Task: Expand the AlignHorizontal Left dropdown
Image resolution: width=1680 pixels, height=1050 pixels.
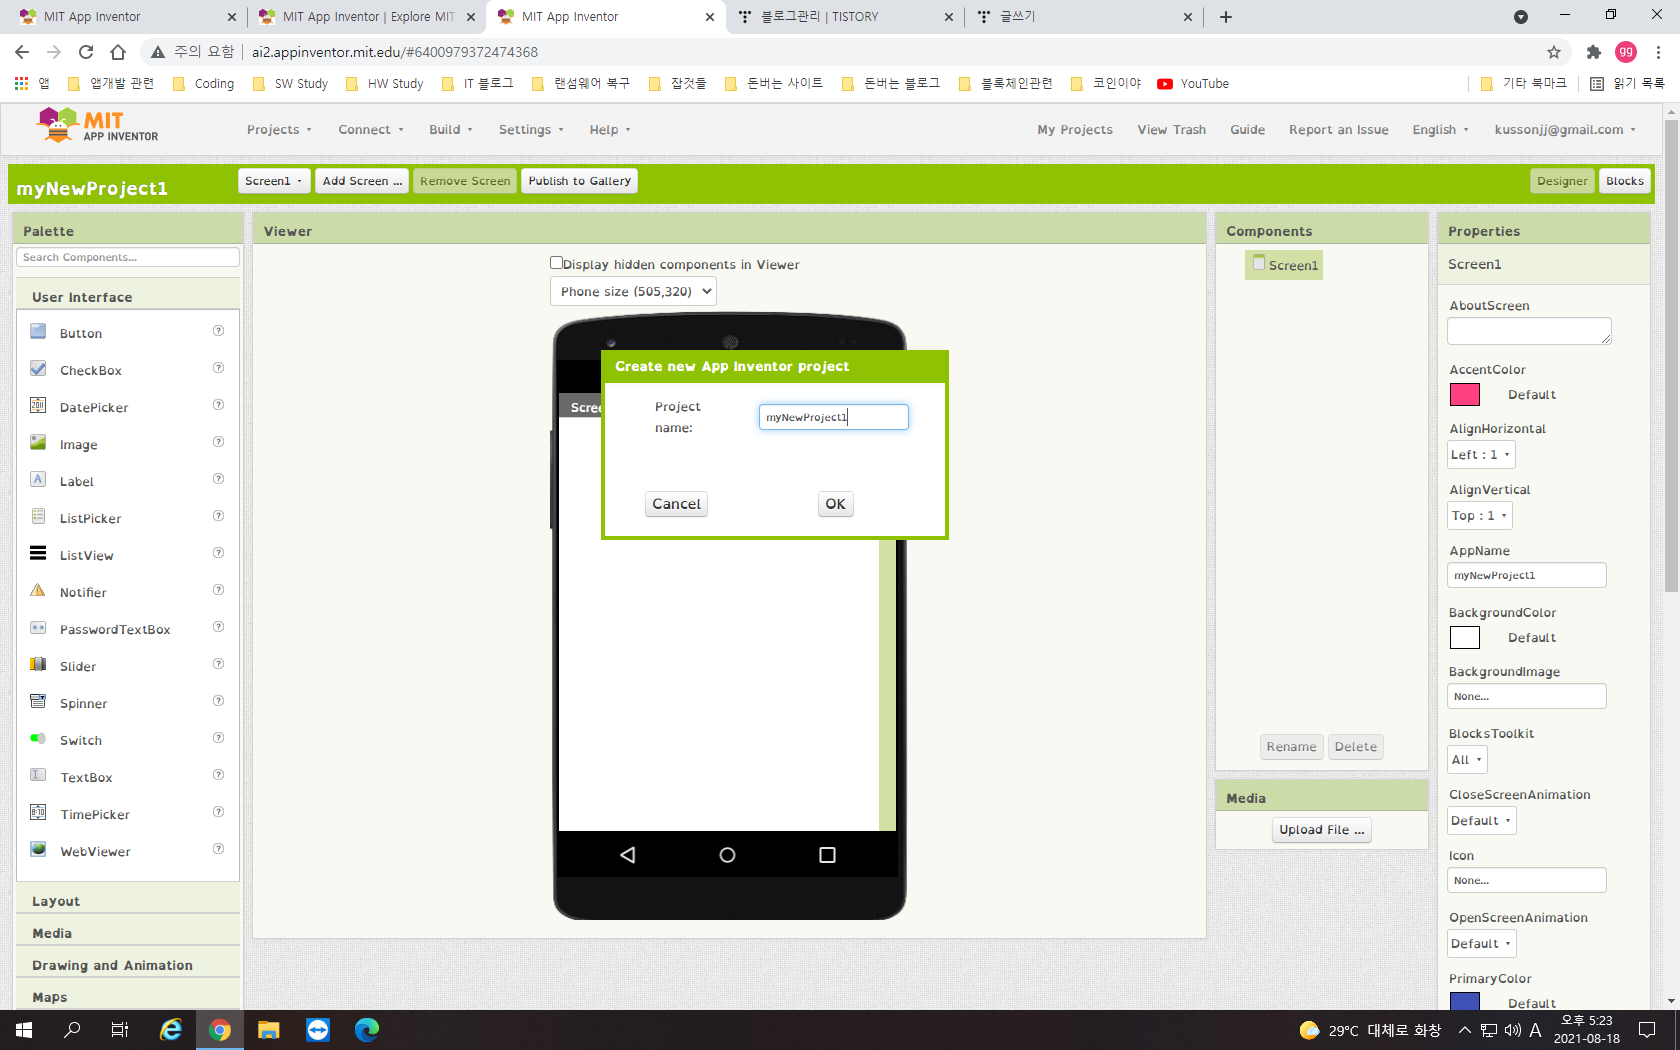Action: (x=1481, y=455)
